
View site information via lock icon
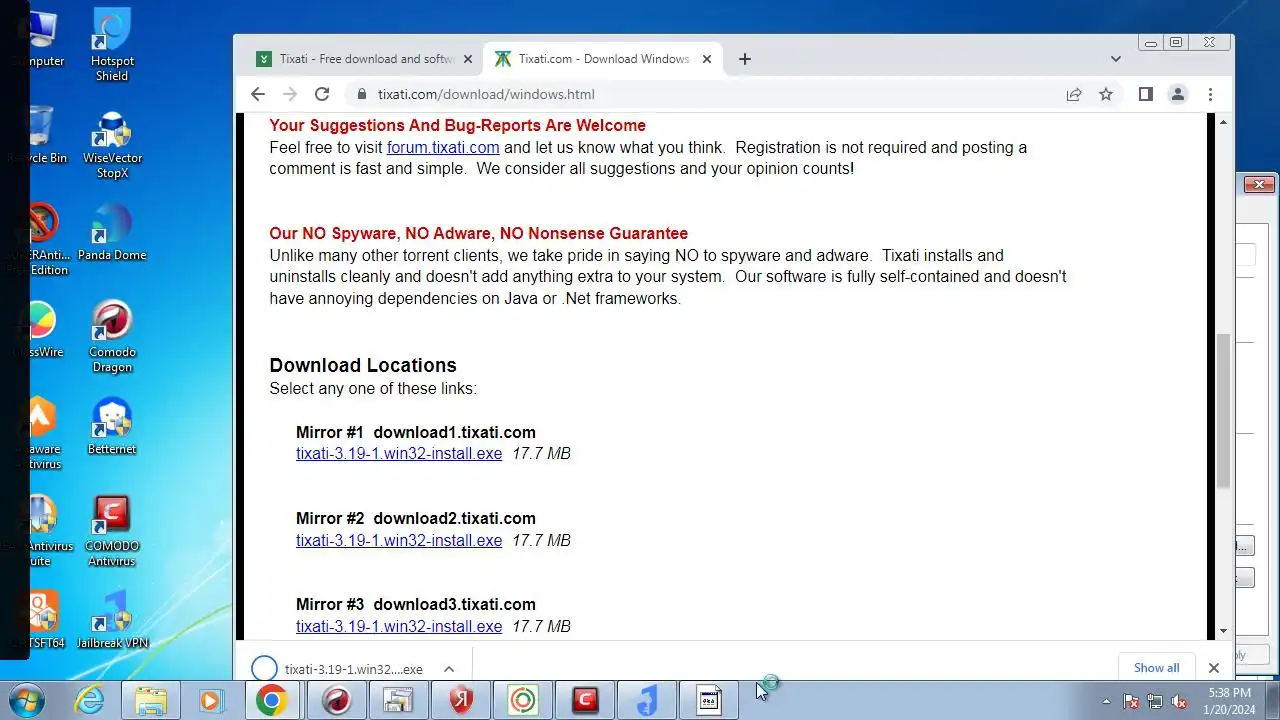coord(361,94)
